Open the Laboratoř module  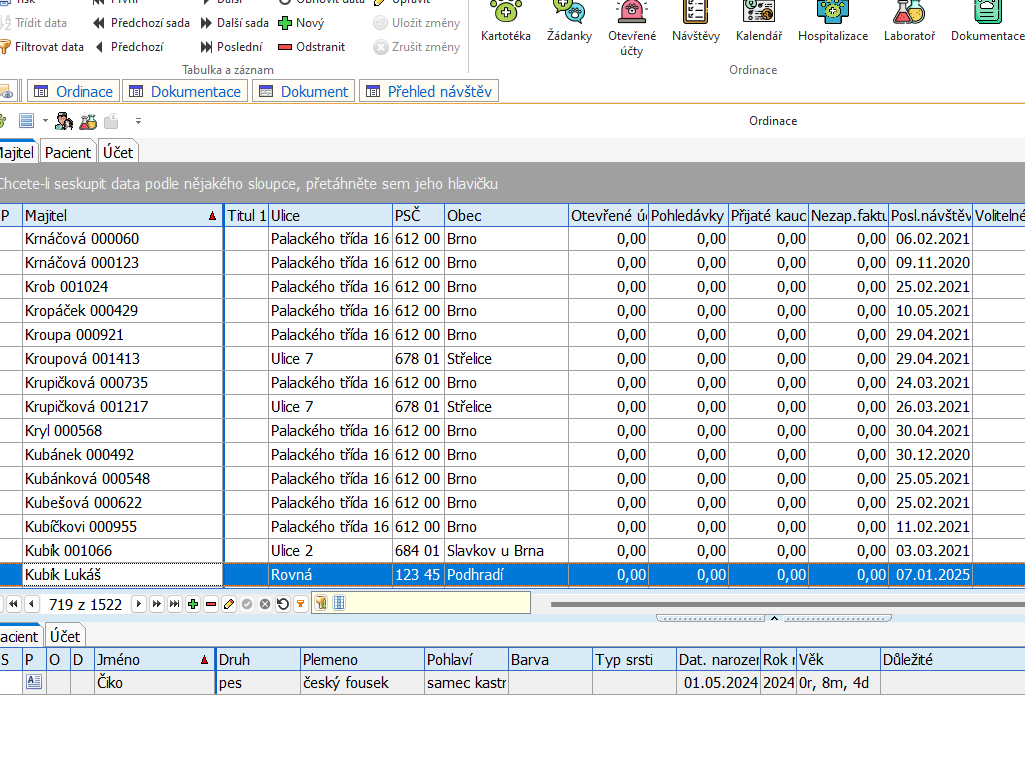[x=909, y=23]
